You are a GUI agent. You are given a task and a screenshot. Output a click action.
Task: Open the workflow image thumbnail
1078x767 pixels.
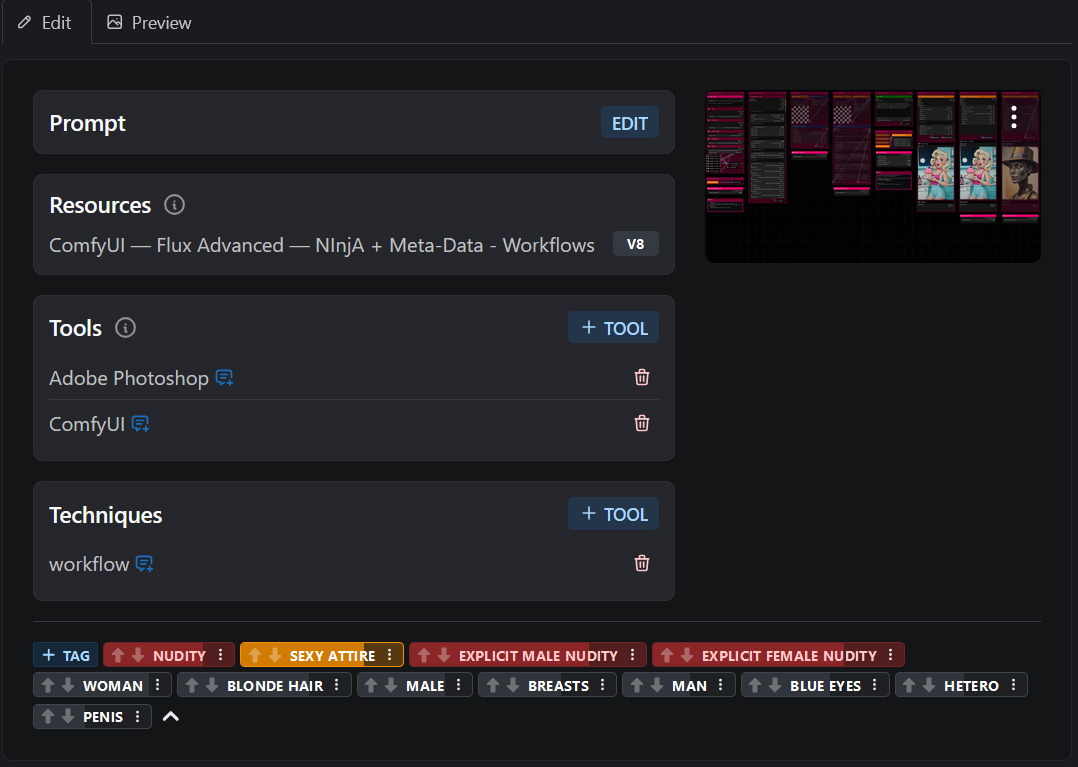pyautogui.click(x=872, y=177)
